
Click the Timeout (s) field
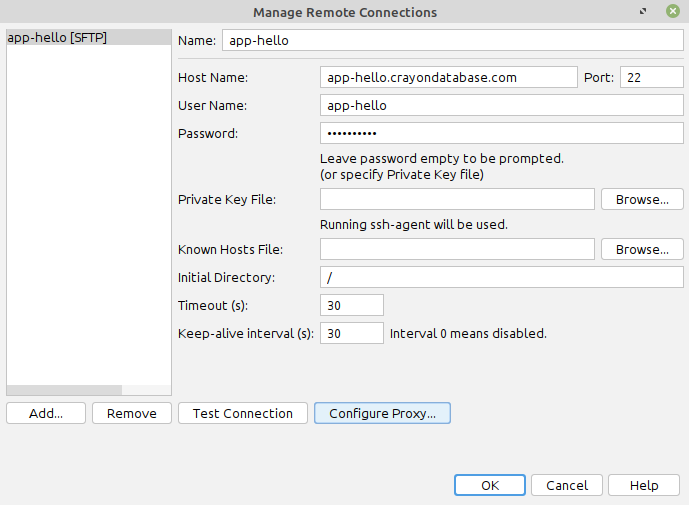point(352,305)
